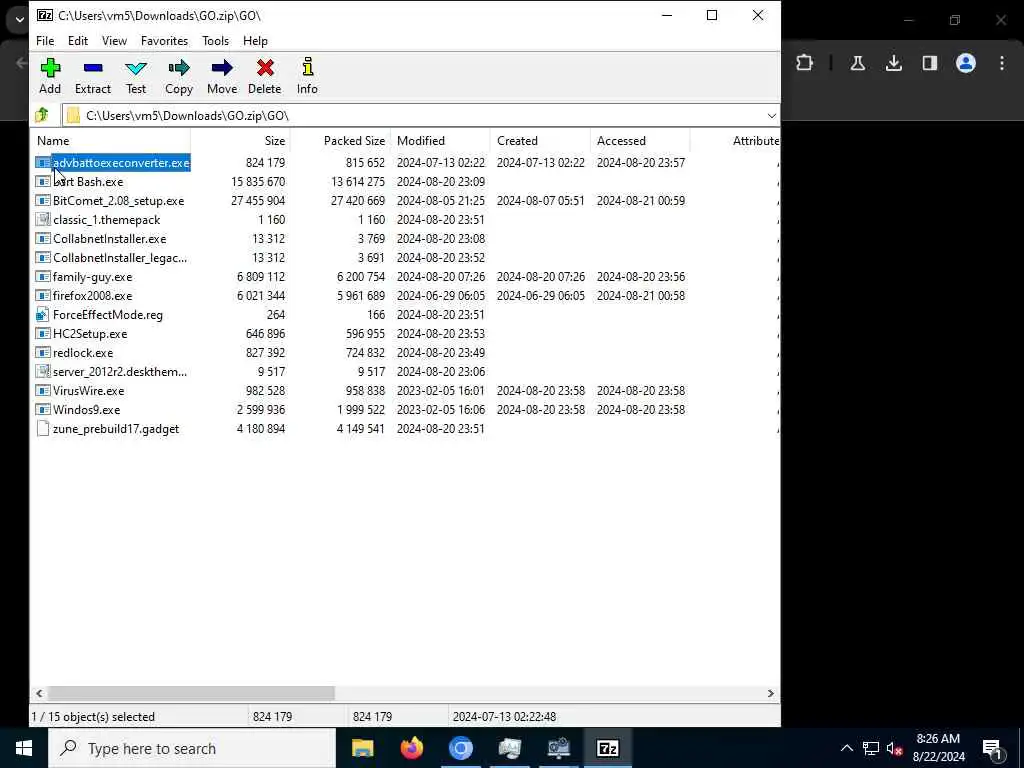1024x768 pixels.
Task: Select redlock.exe file
Action: pyautogui.click(x=83, y=352)
